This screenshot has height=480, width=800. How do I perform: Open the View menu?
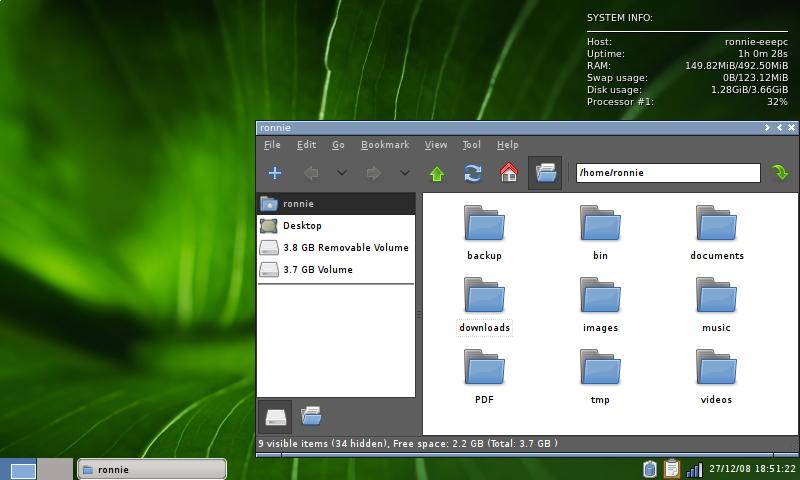[x=436, y=145]
